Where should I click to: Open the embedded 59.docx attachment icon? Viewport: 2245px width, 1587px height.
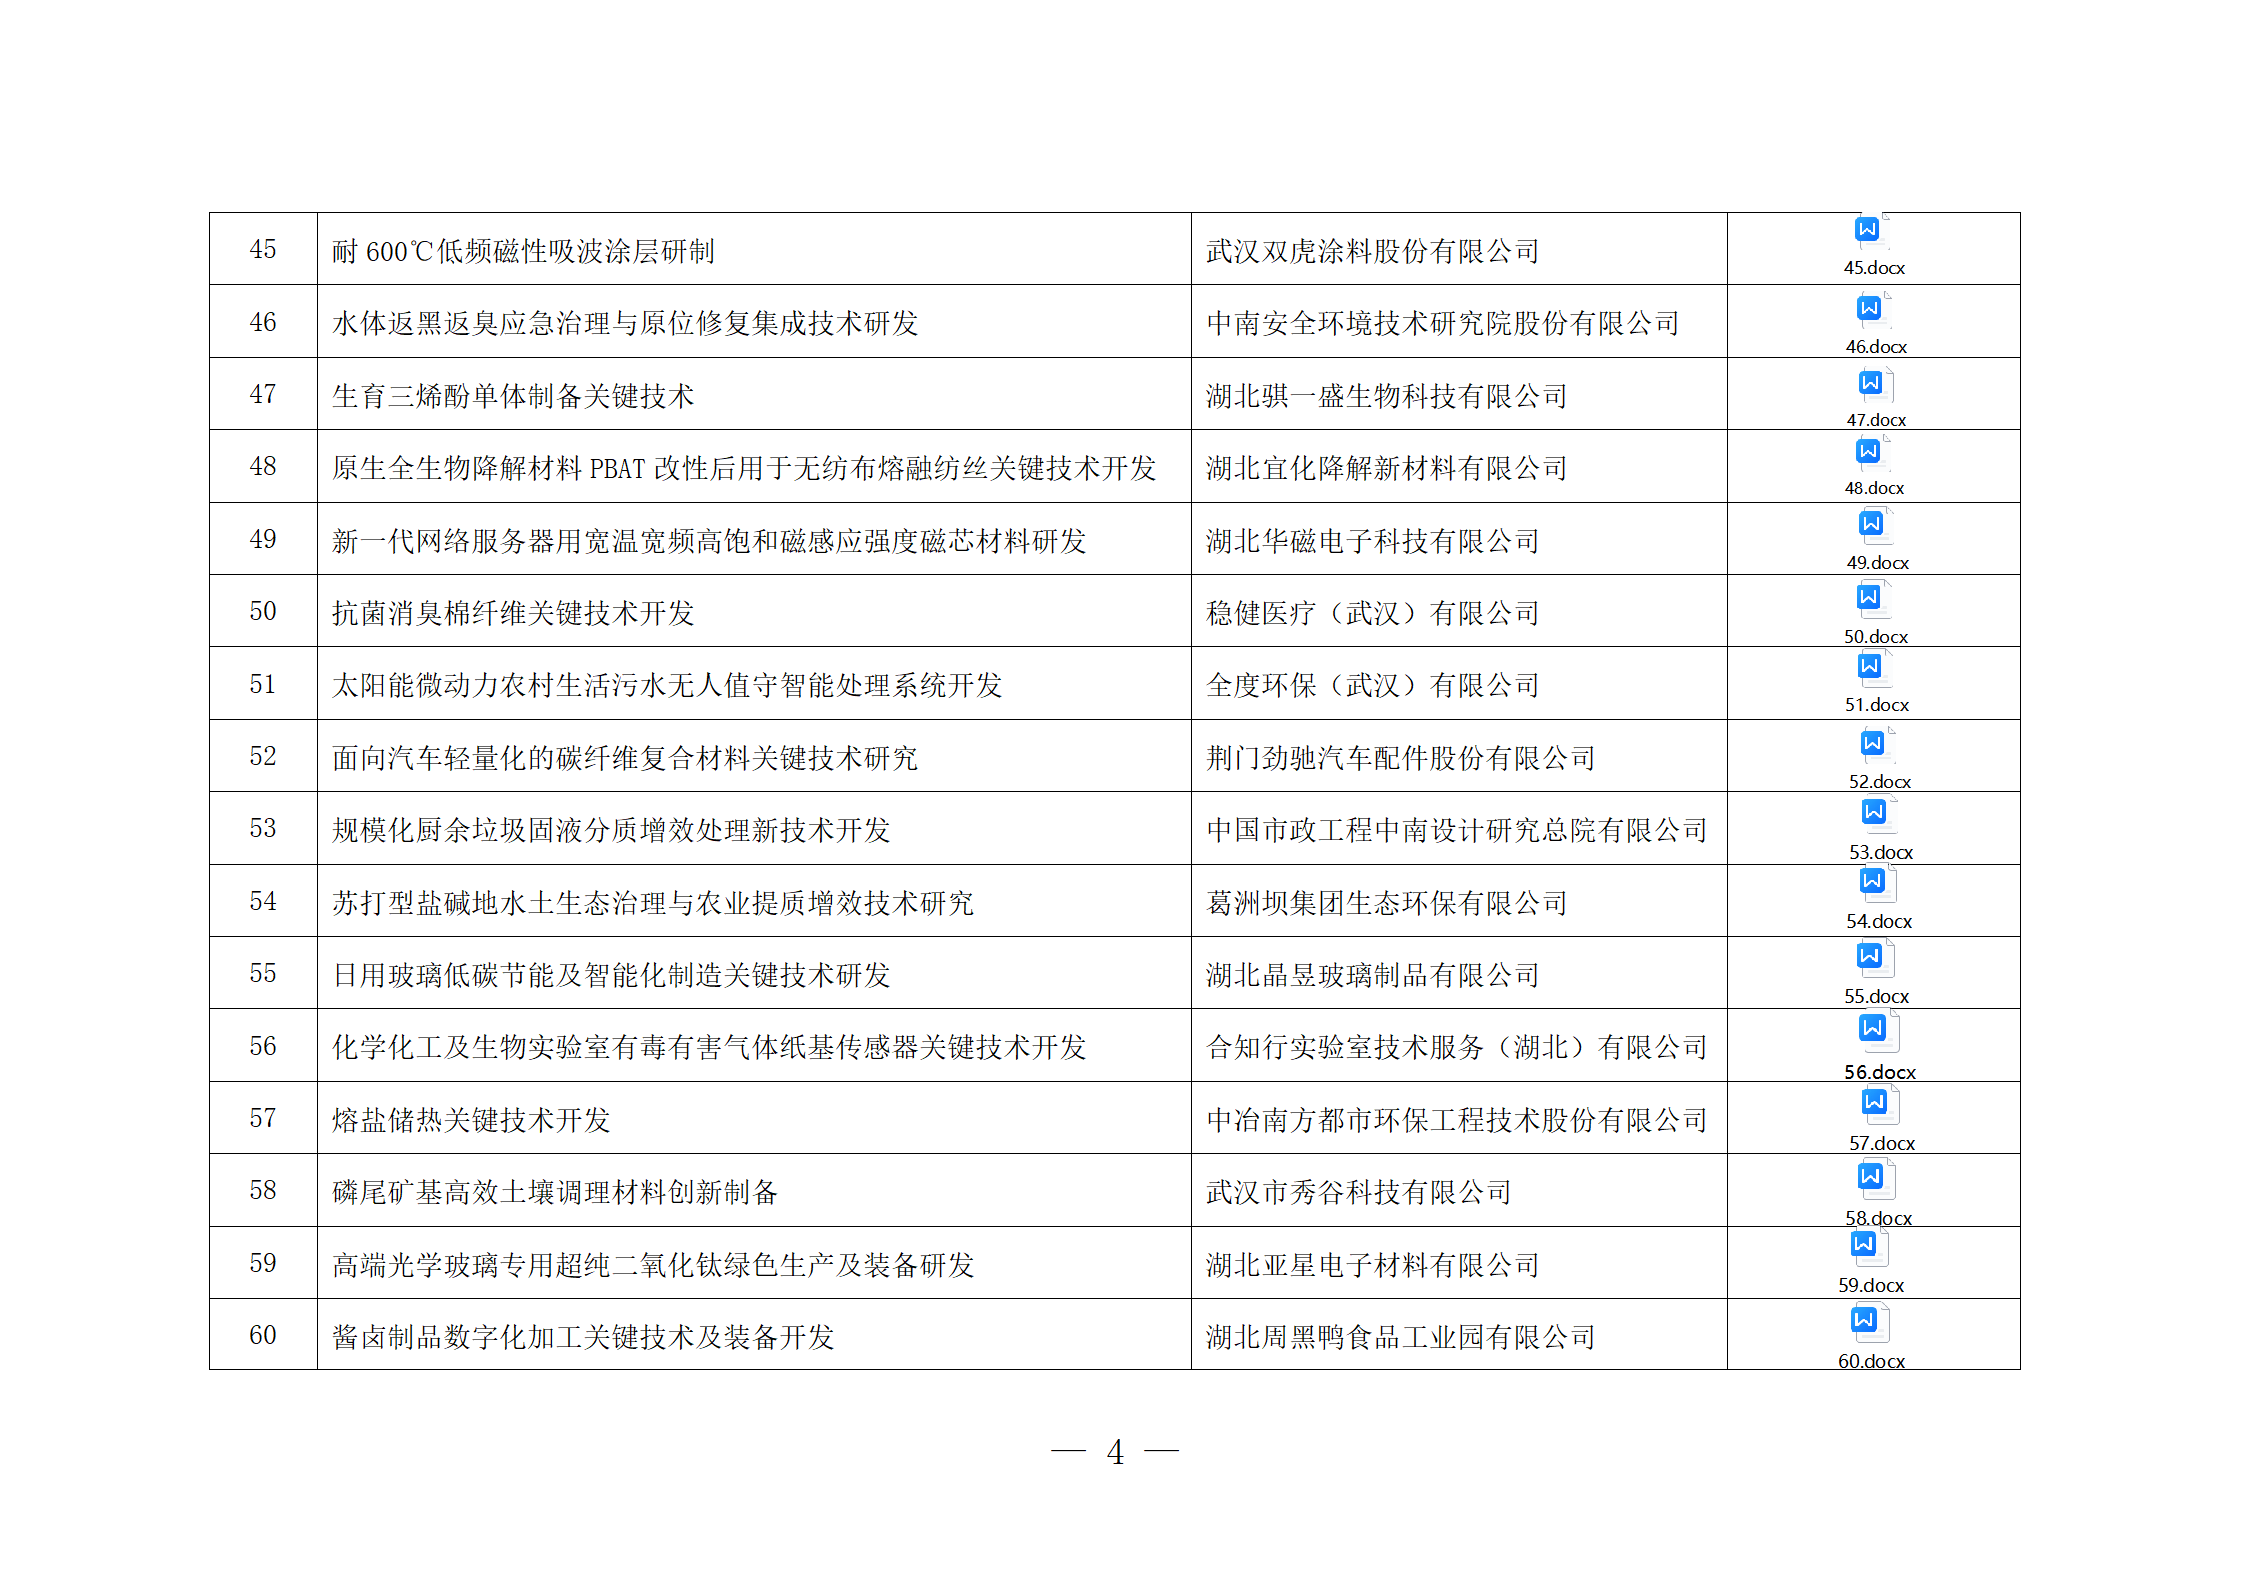pos(1870,1262)
